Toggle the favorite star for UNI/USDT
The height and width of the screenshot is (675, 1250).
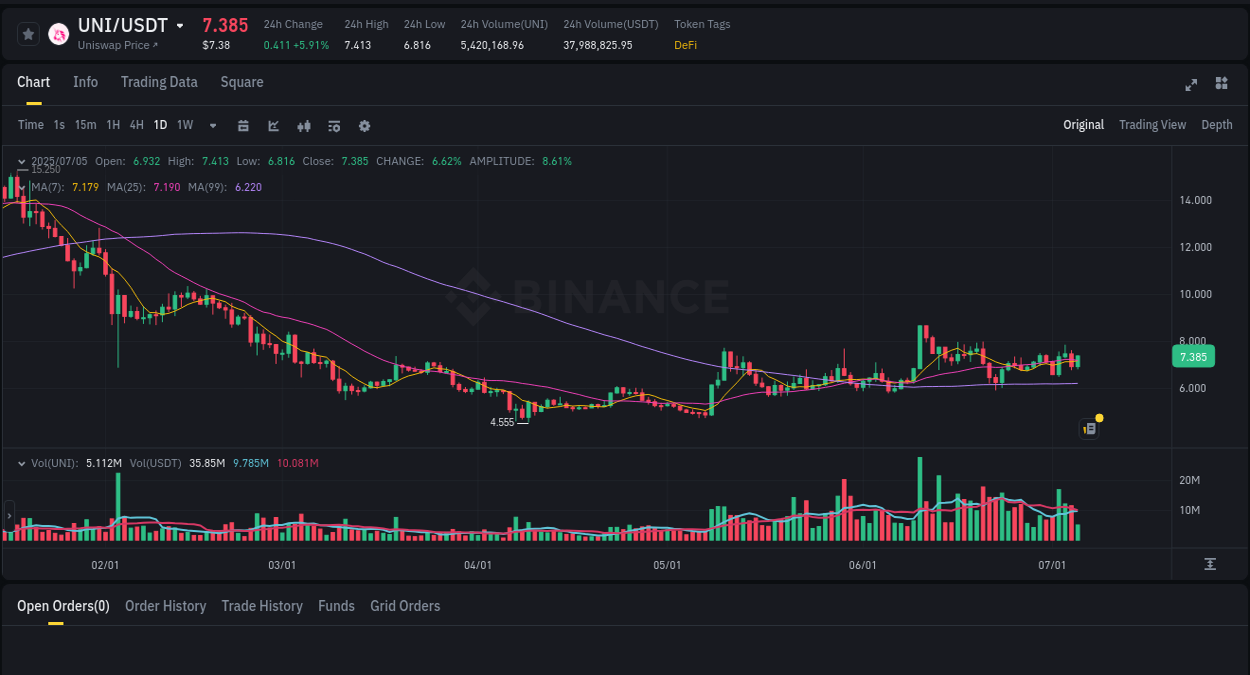[27, 33]
